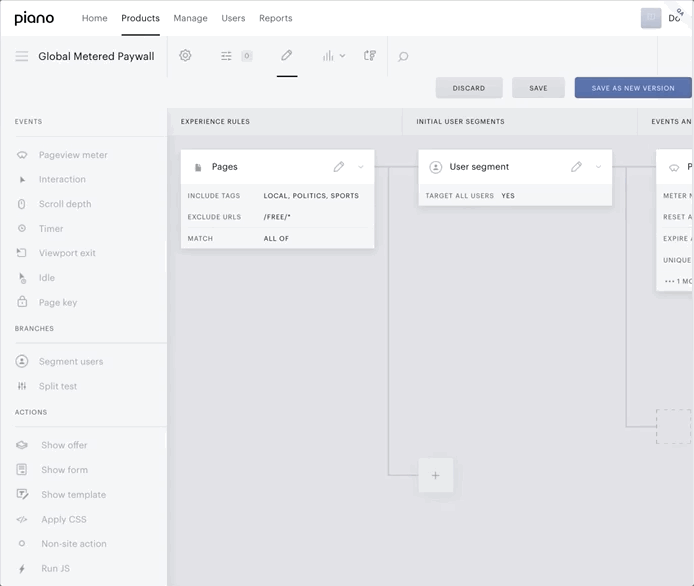Select Interaction event cursor icon
The height and width of the screenshot is (586, 694).
pos(22,180)
